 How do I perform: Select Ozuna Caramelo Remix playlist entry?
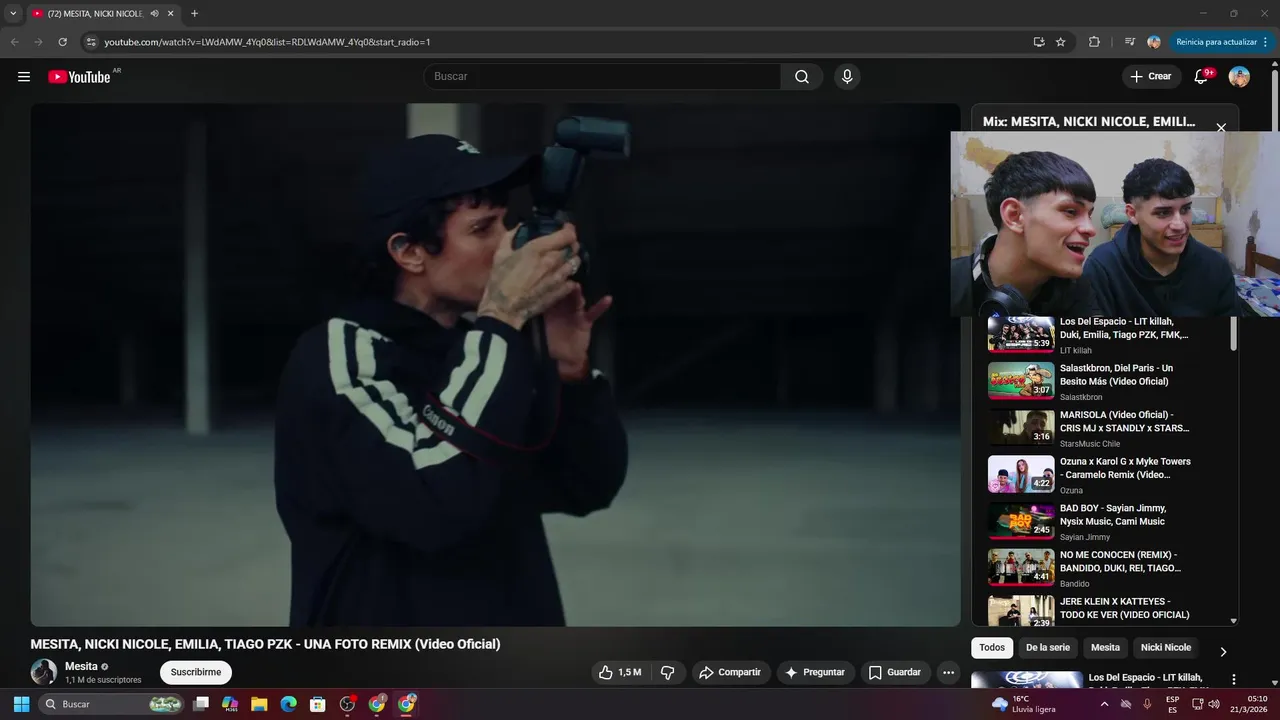click(1090, 475)
